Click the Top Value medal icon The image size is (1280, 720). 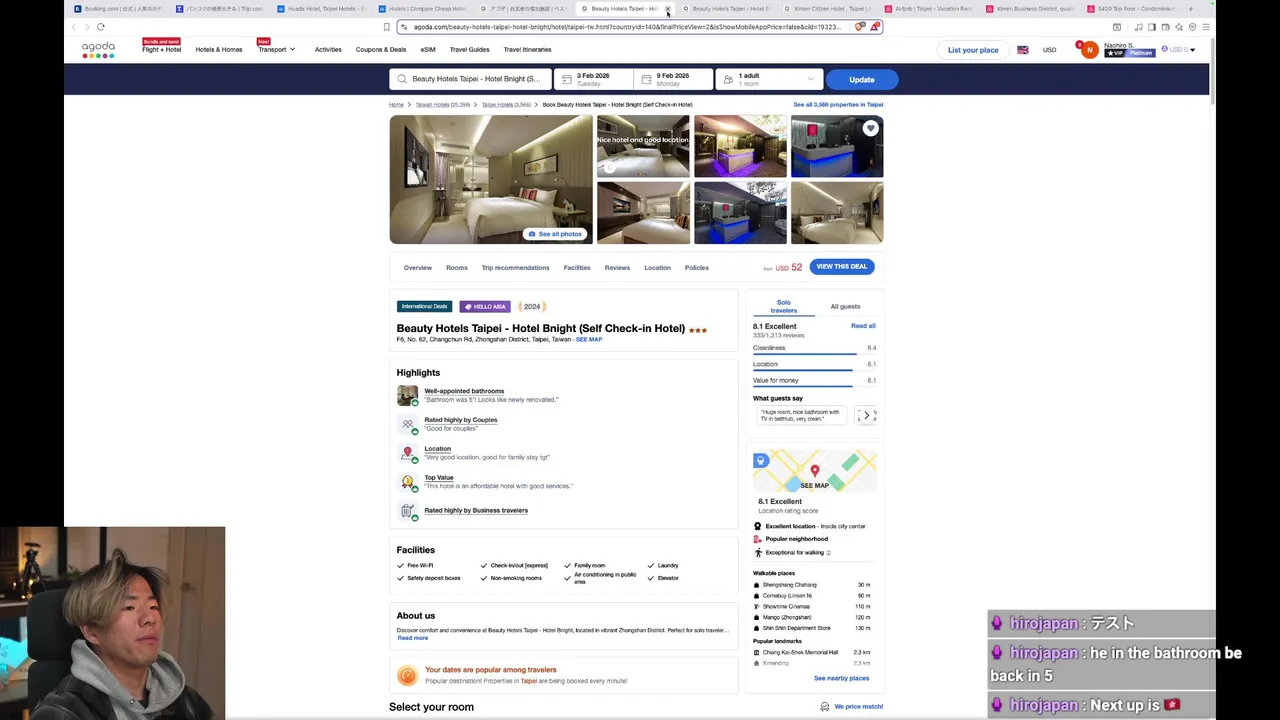(407, 482)
